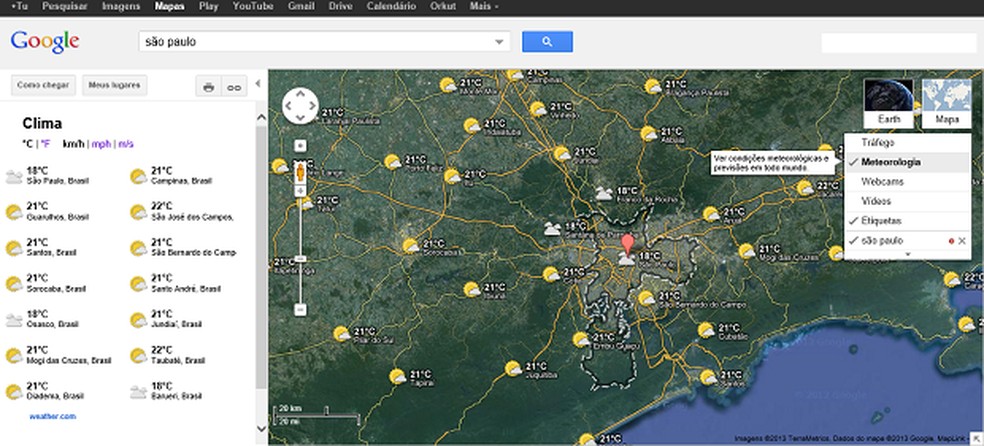The height and width of the screenshot is (446, 984).
Task: Select °C temperature unit
Action: (x=27, y=144)
